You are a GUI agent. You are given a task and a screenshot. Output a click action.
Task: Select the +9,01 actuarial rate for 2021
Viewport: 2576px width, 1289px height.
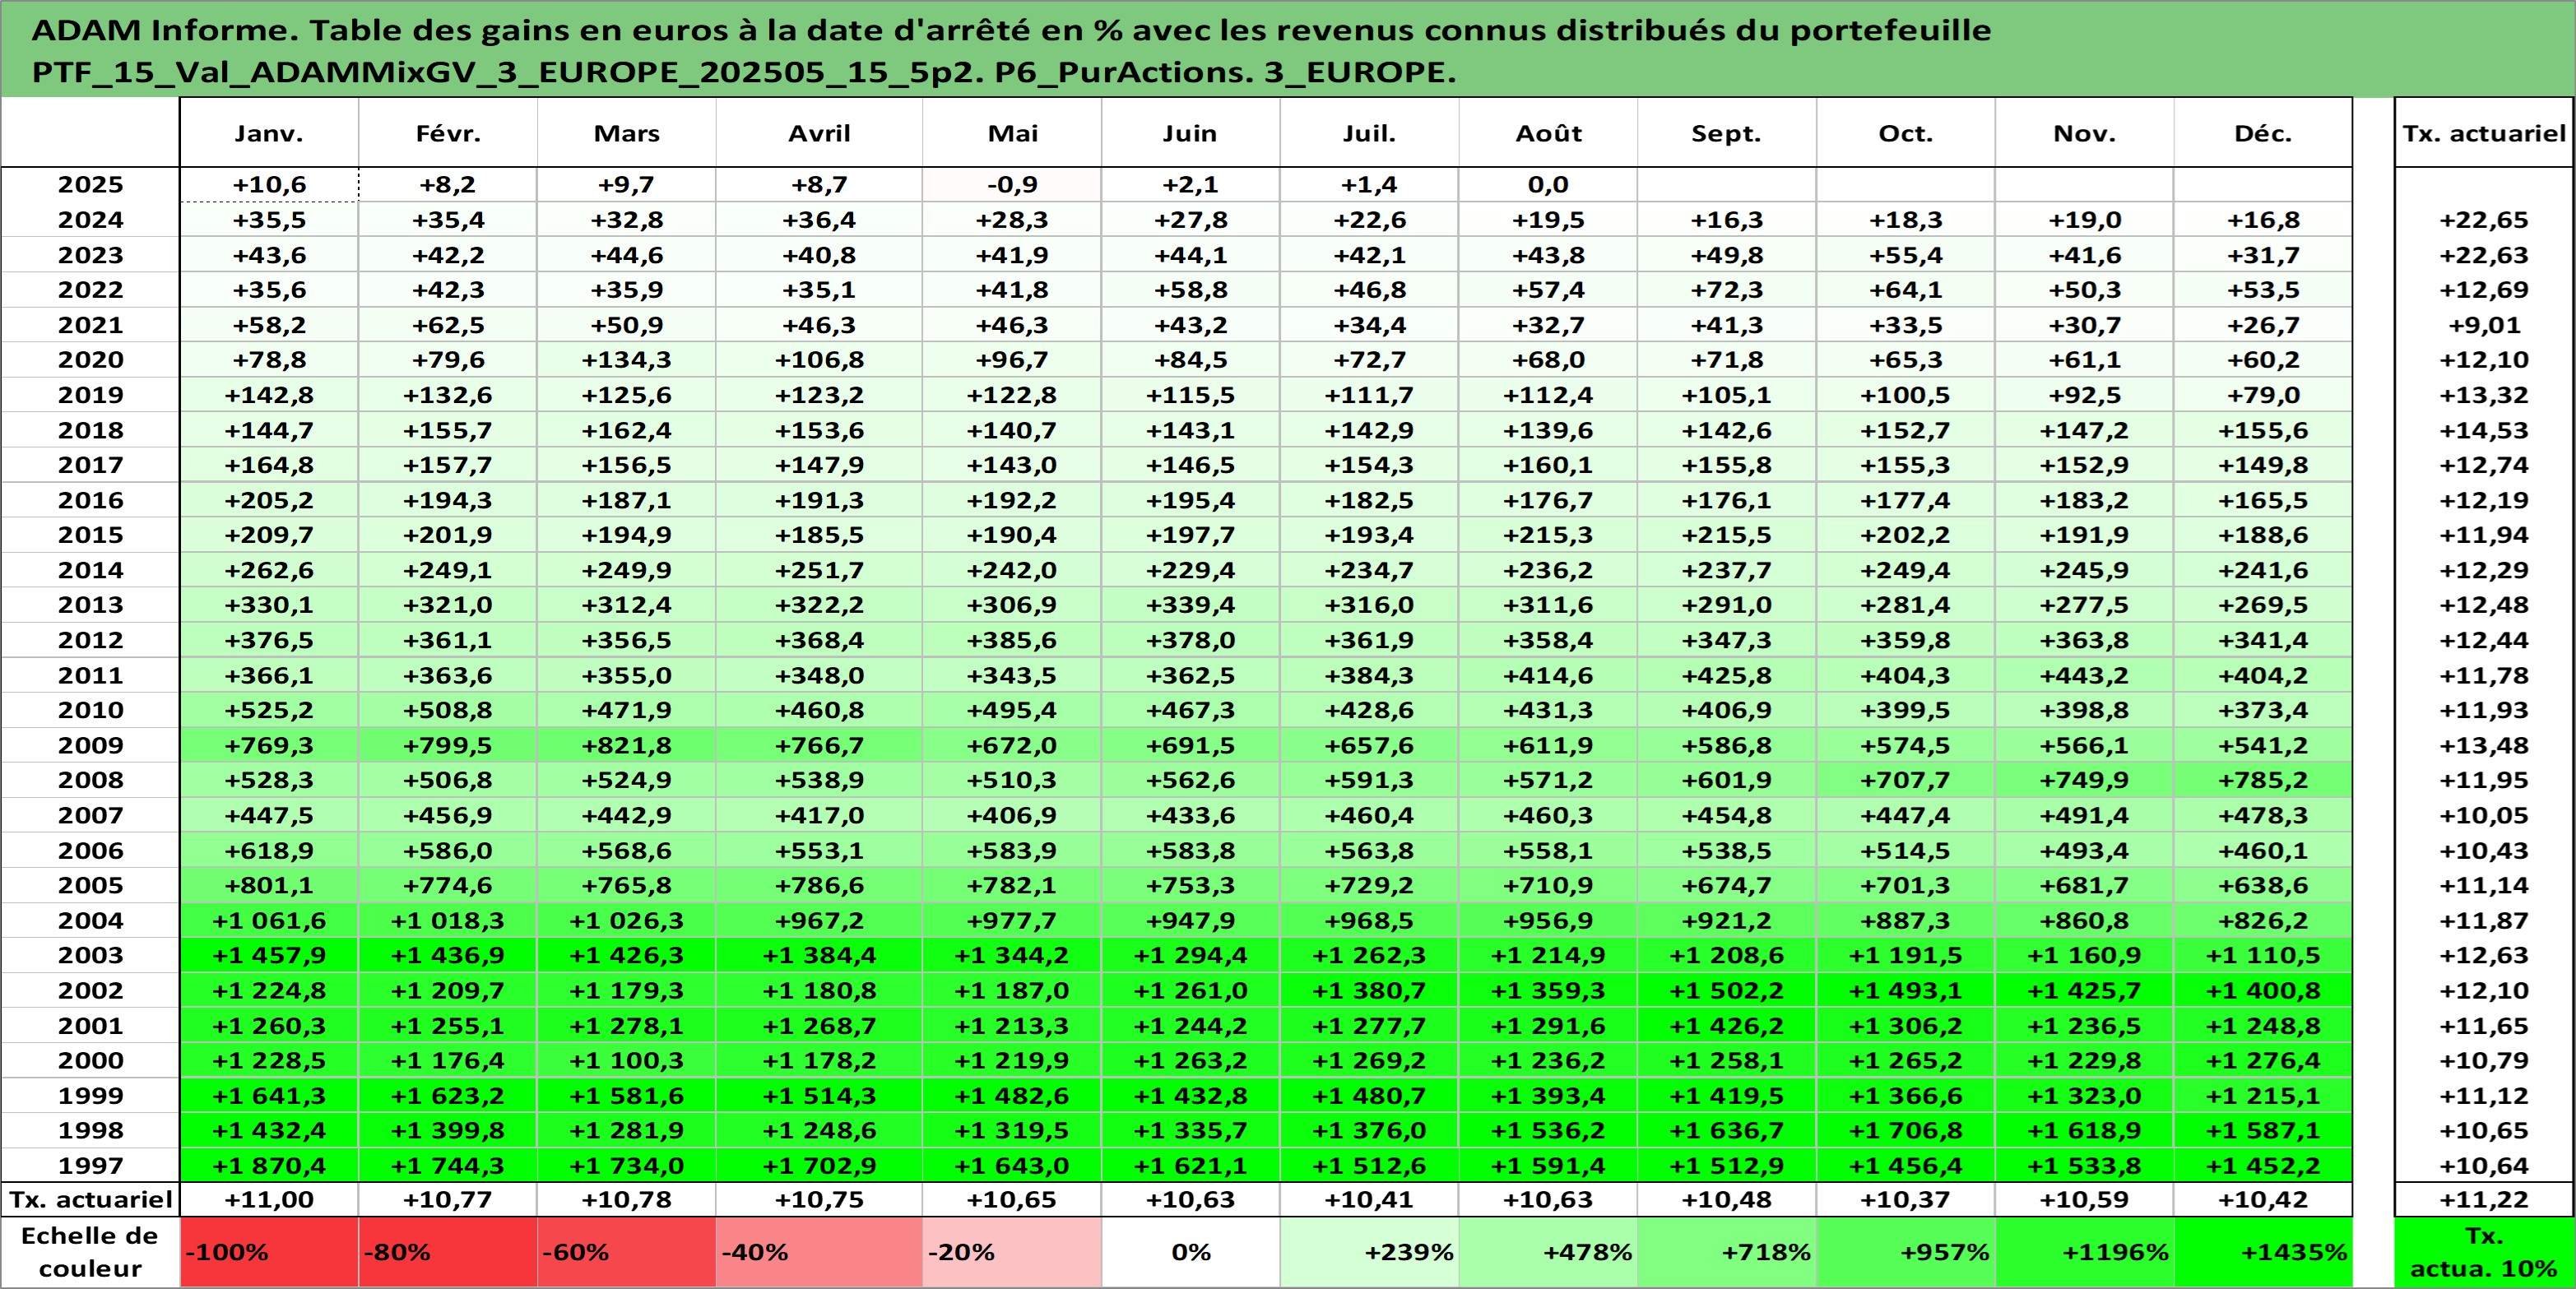point(2484,325)
